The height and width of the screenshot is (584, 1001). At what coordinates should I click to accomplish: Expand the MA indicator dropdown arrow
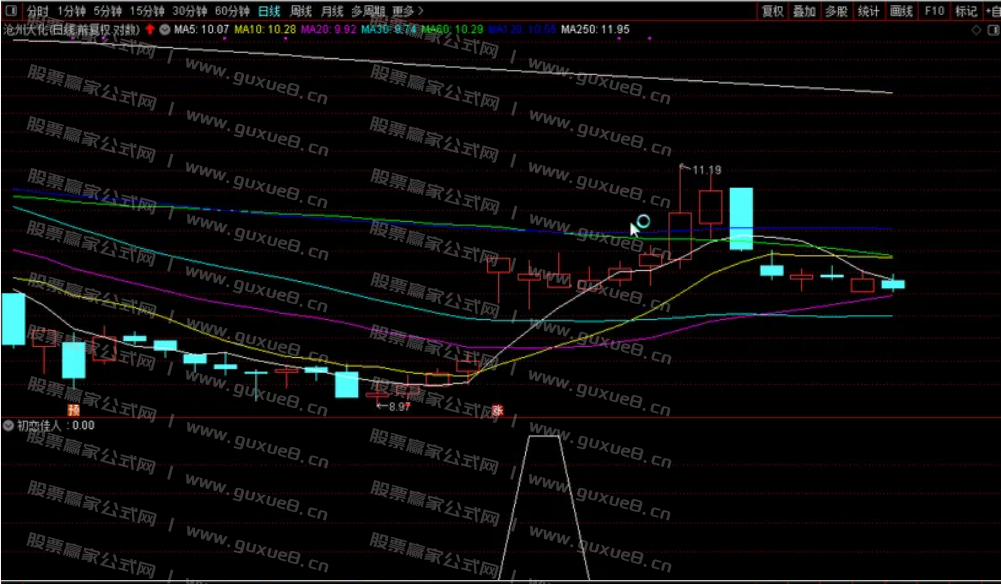point(164,29)
